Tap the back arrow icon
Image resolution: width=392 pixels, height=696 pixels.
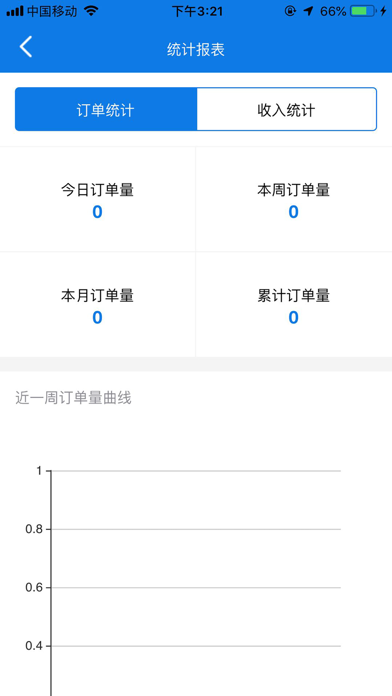click(26, 47)
